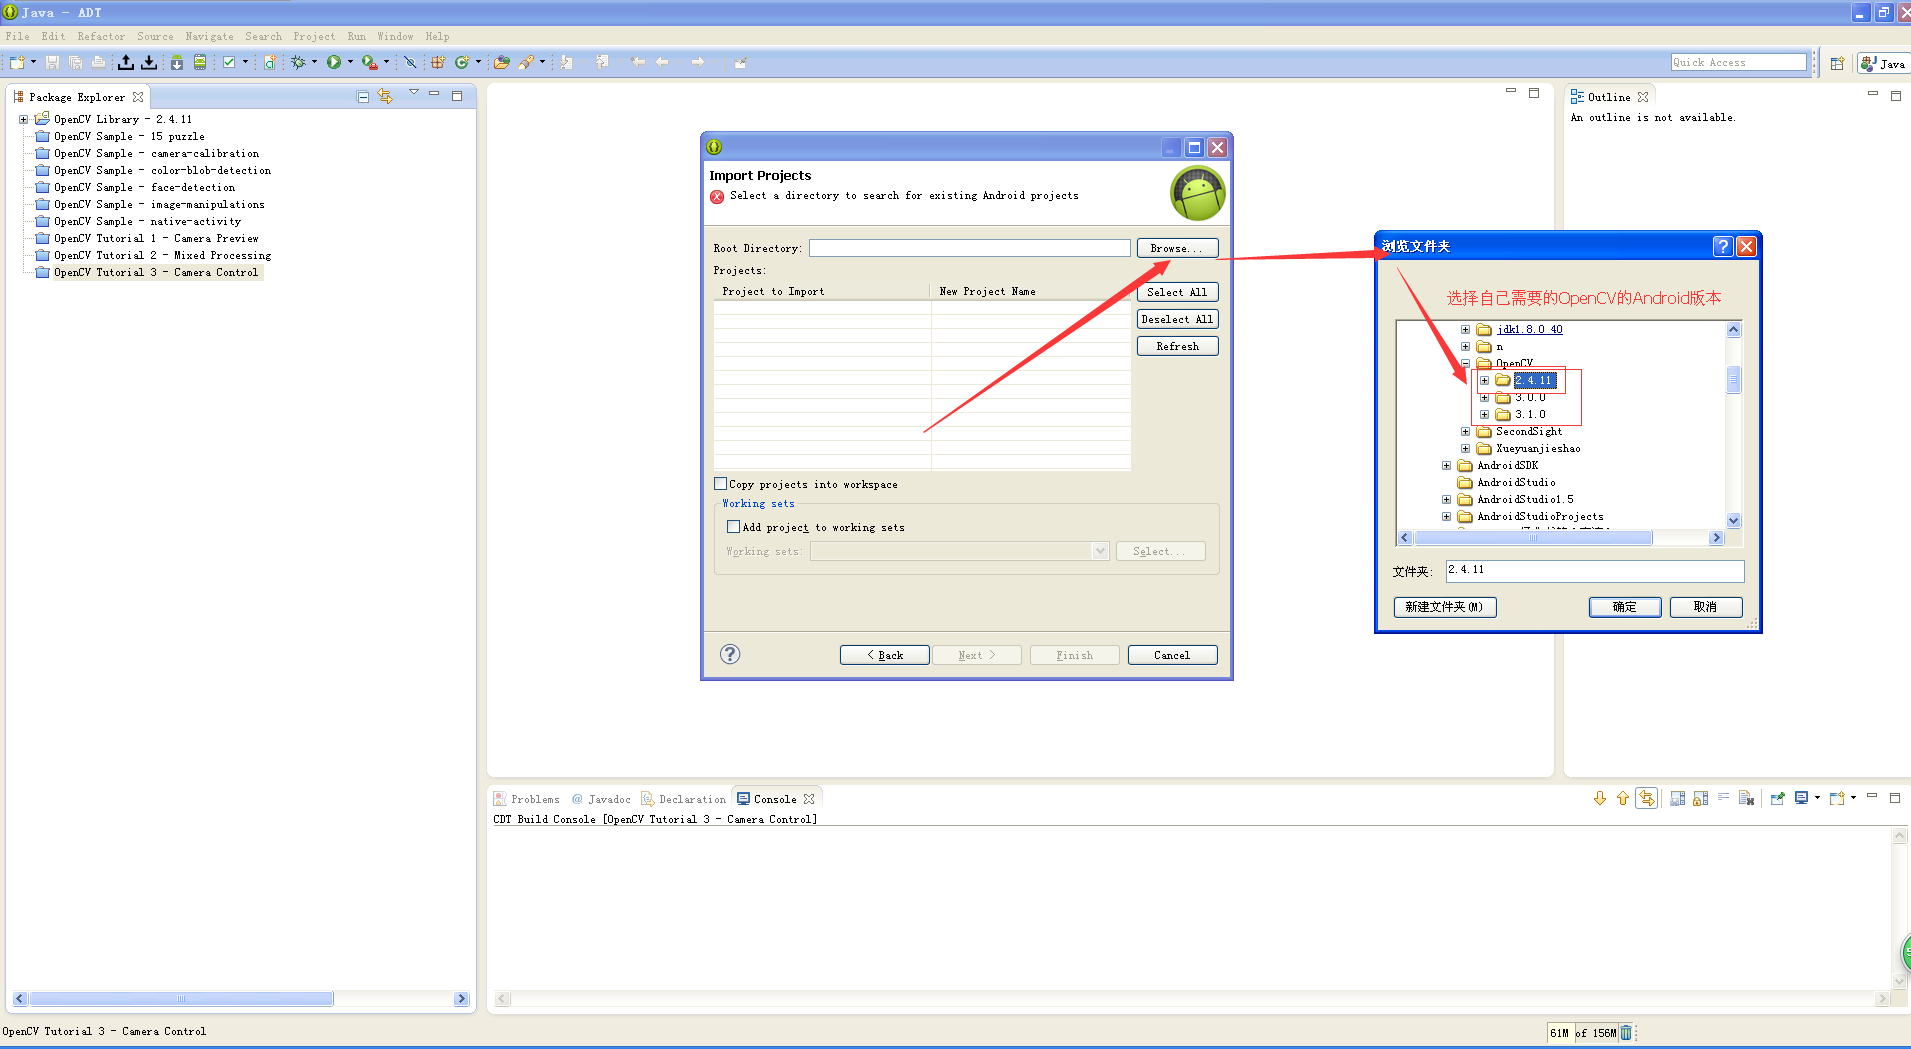The width and height of the screenshot is (1911, 1049).
Task: Click the Pin Console icon
Action: (x=1778, y=798)
